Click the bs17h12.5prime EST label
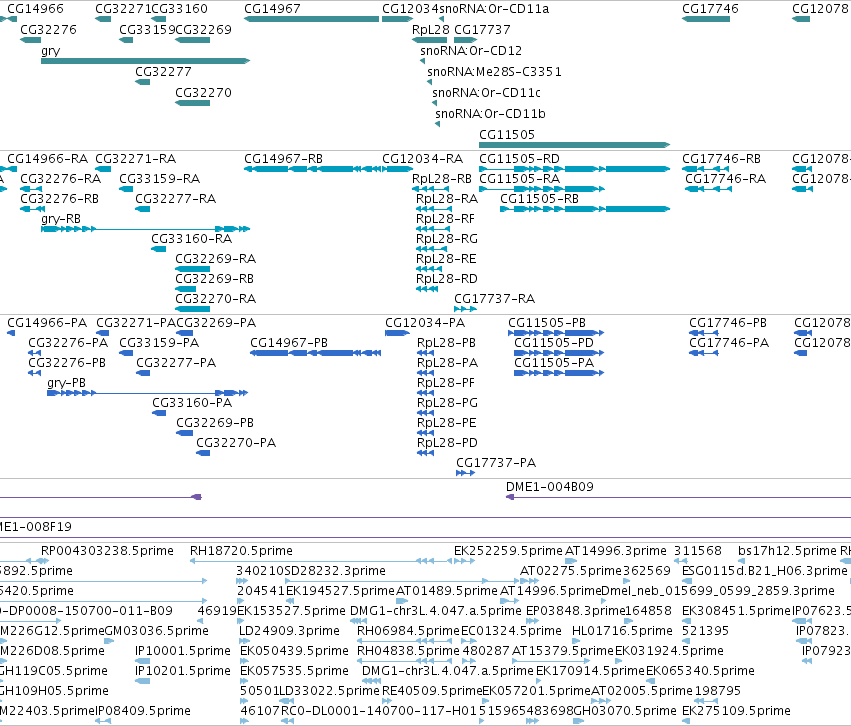851x726 pixels. pos(788,551)
